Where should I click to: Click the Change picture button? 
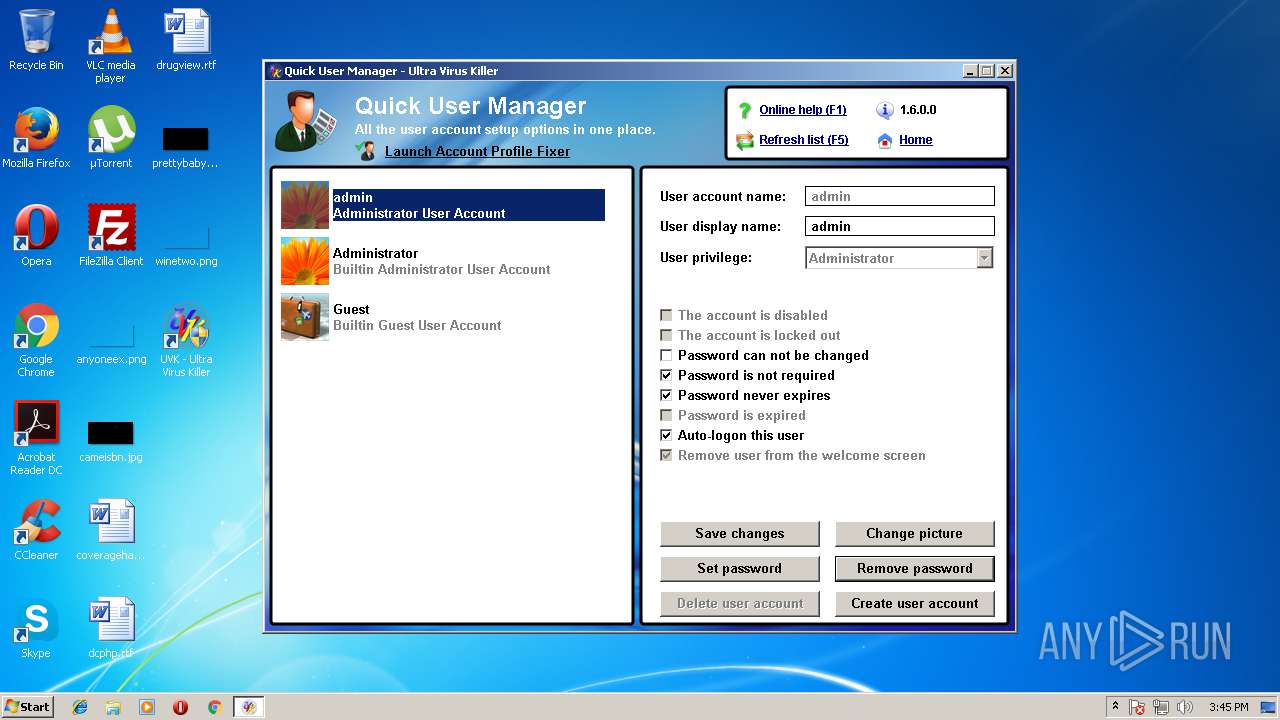915,533
